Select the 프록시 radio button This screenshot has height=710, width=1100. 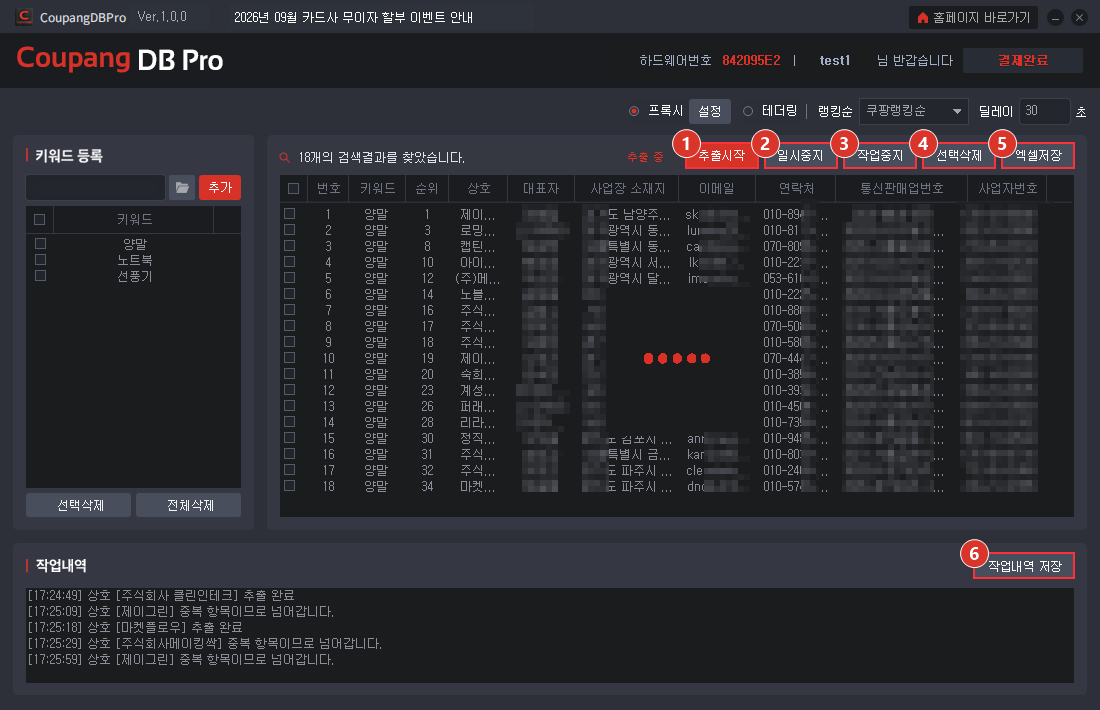(x=634, y=111)
